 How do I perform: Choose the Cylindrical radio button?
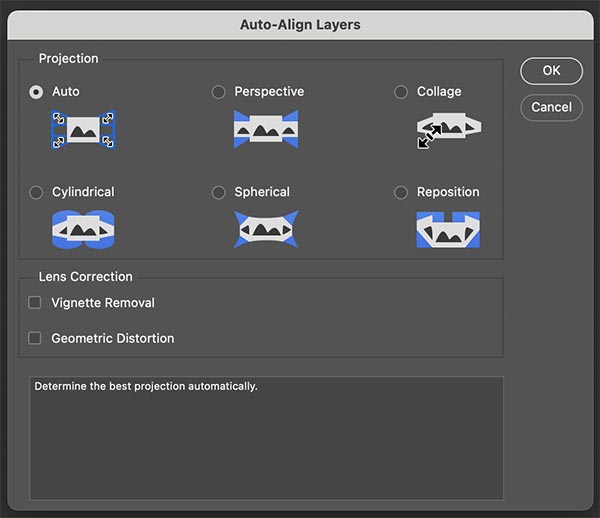tap(36, 192)
